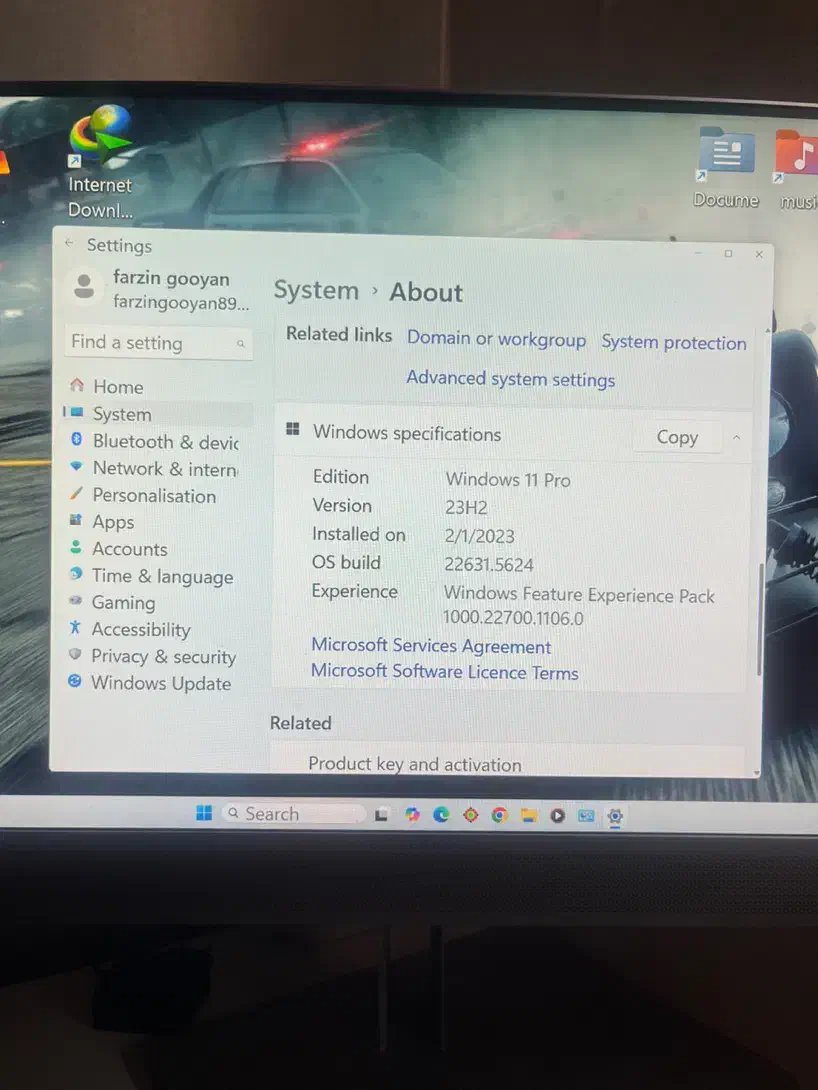Open the music folder desktop shortcut
Image resolution: width=818 pixels, height=1090 pixels.
[796, 170]
